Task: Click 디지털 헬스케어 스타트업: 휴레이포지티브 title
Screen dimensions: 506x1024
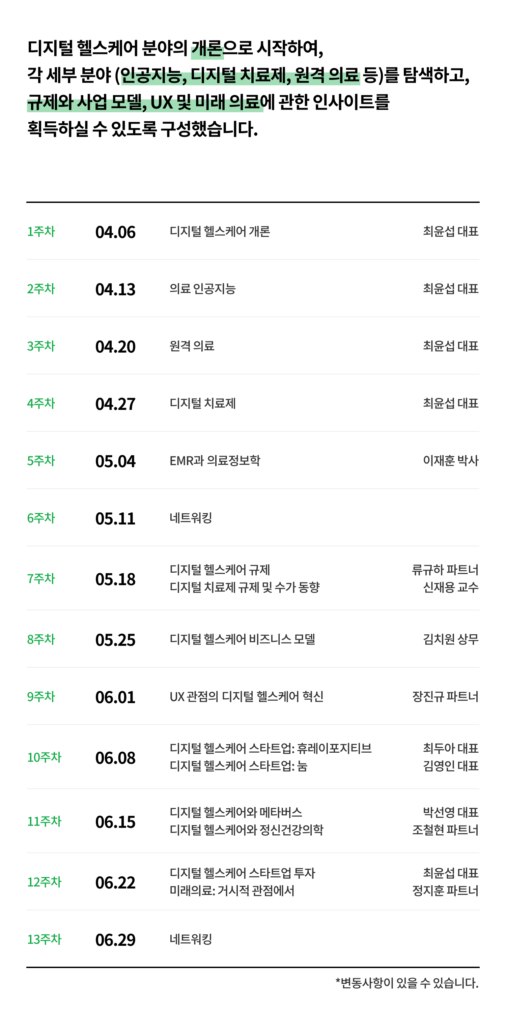Action: pyautogui.click(x=270, y=749)
